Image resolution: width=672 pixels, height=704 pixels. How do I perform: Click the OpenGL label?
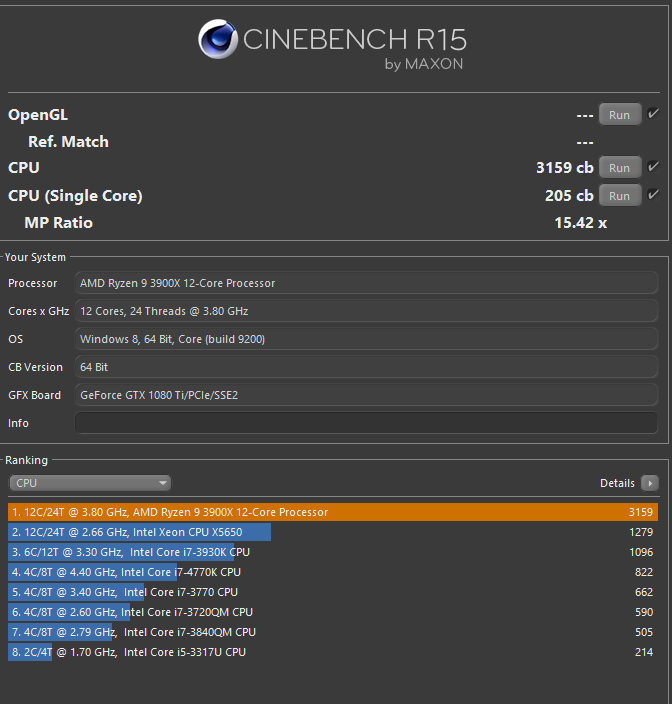(38, 115)
